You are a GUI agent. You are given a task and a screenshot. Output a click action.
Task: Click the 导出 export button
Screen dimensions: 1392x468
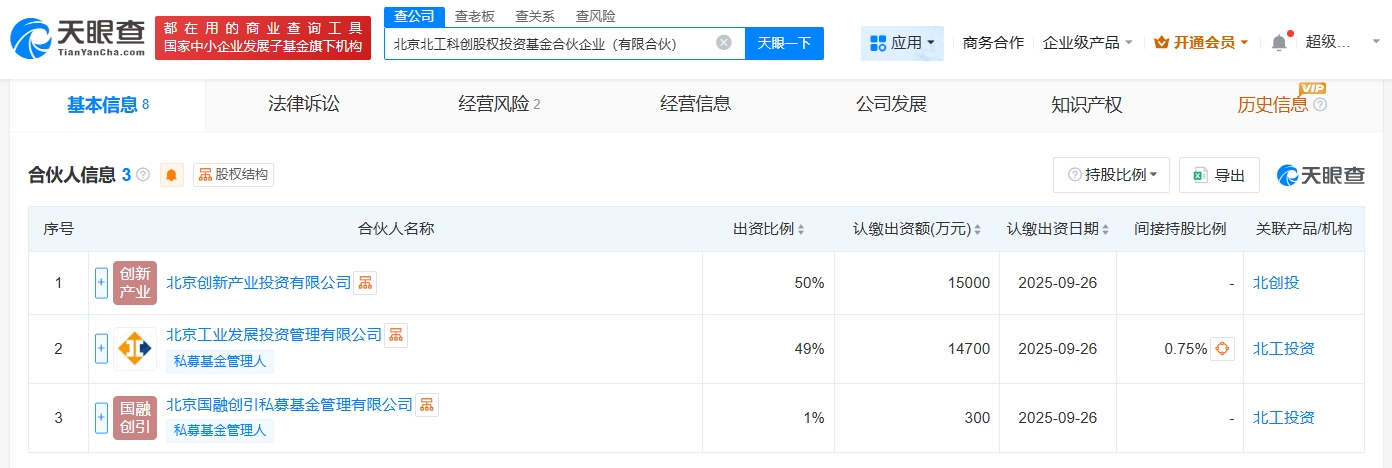(x=1219, y=175)
